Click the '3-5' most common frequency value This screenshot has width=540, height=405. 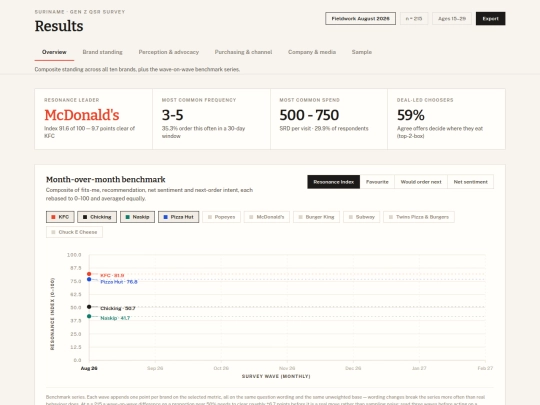click(x=173, y=115)
